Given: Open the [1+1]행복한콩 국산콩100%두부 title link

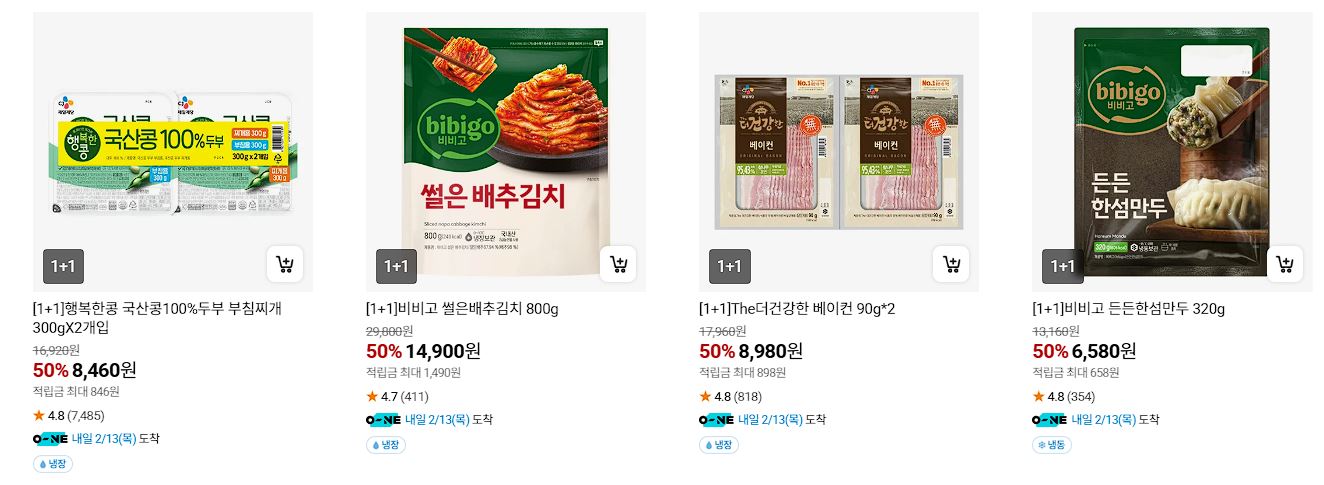Looking at the screenshot, I should pos(157,318).
